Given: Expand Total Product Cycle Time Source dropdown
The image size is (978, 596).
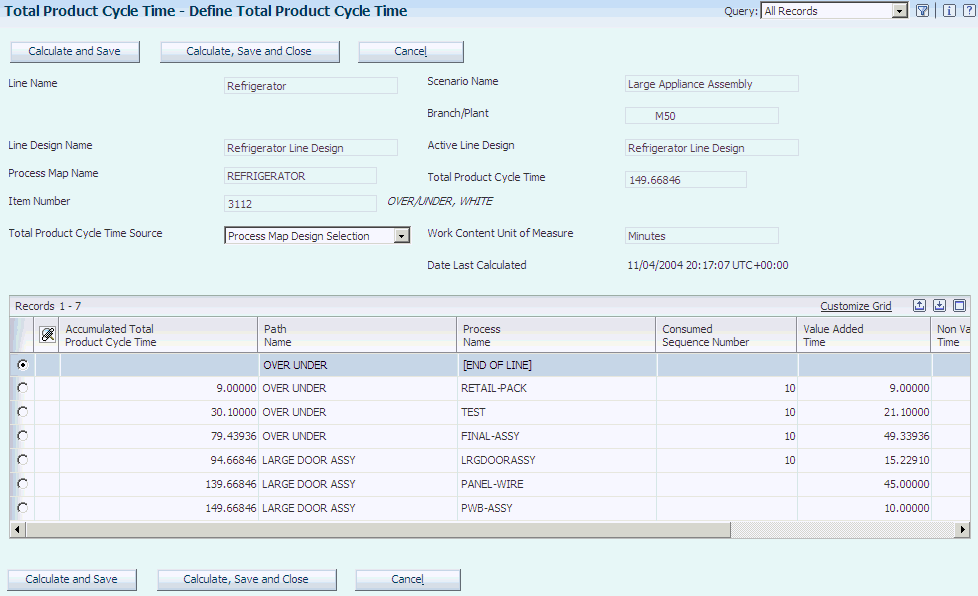Looking at the screenshot, I should click(401, 236).
